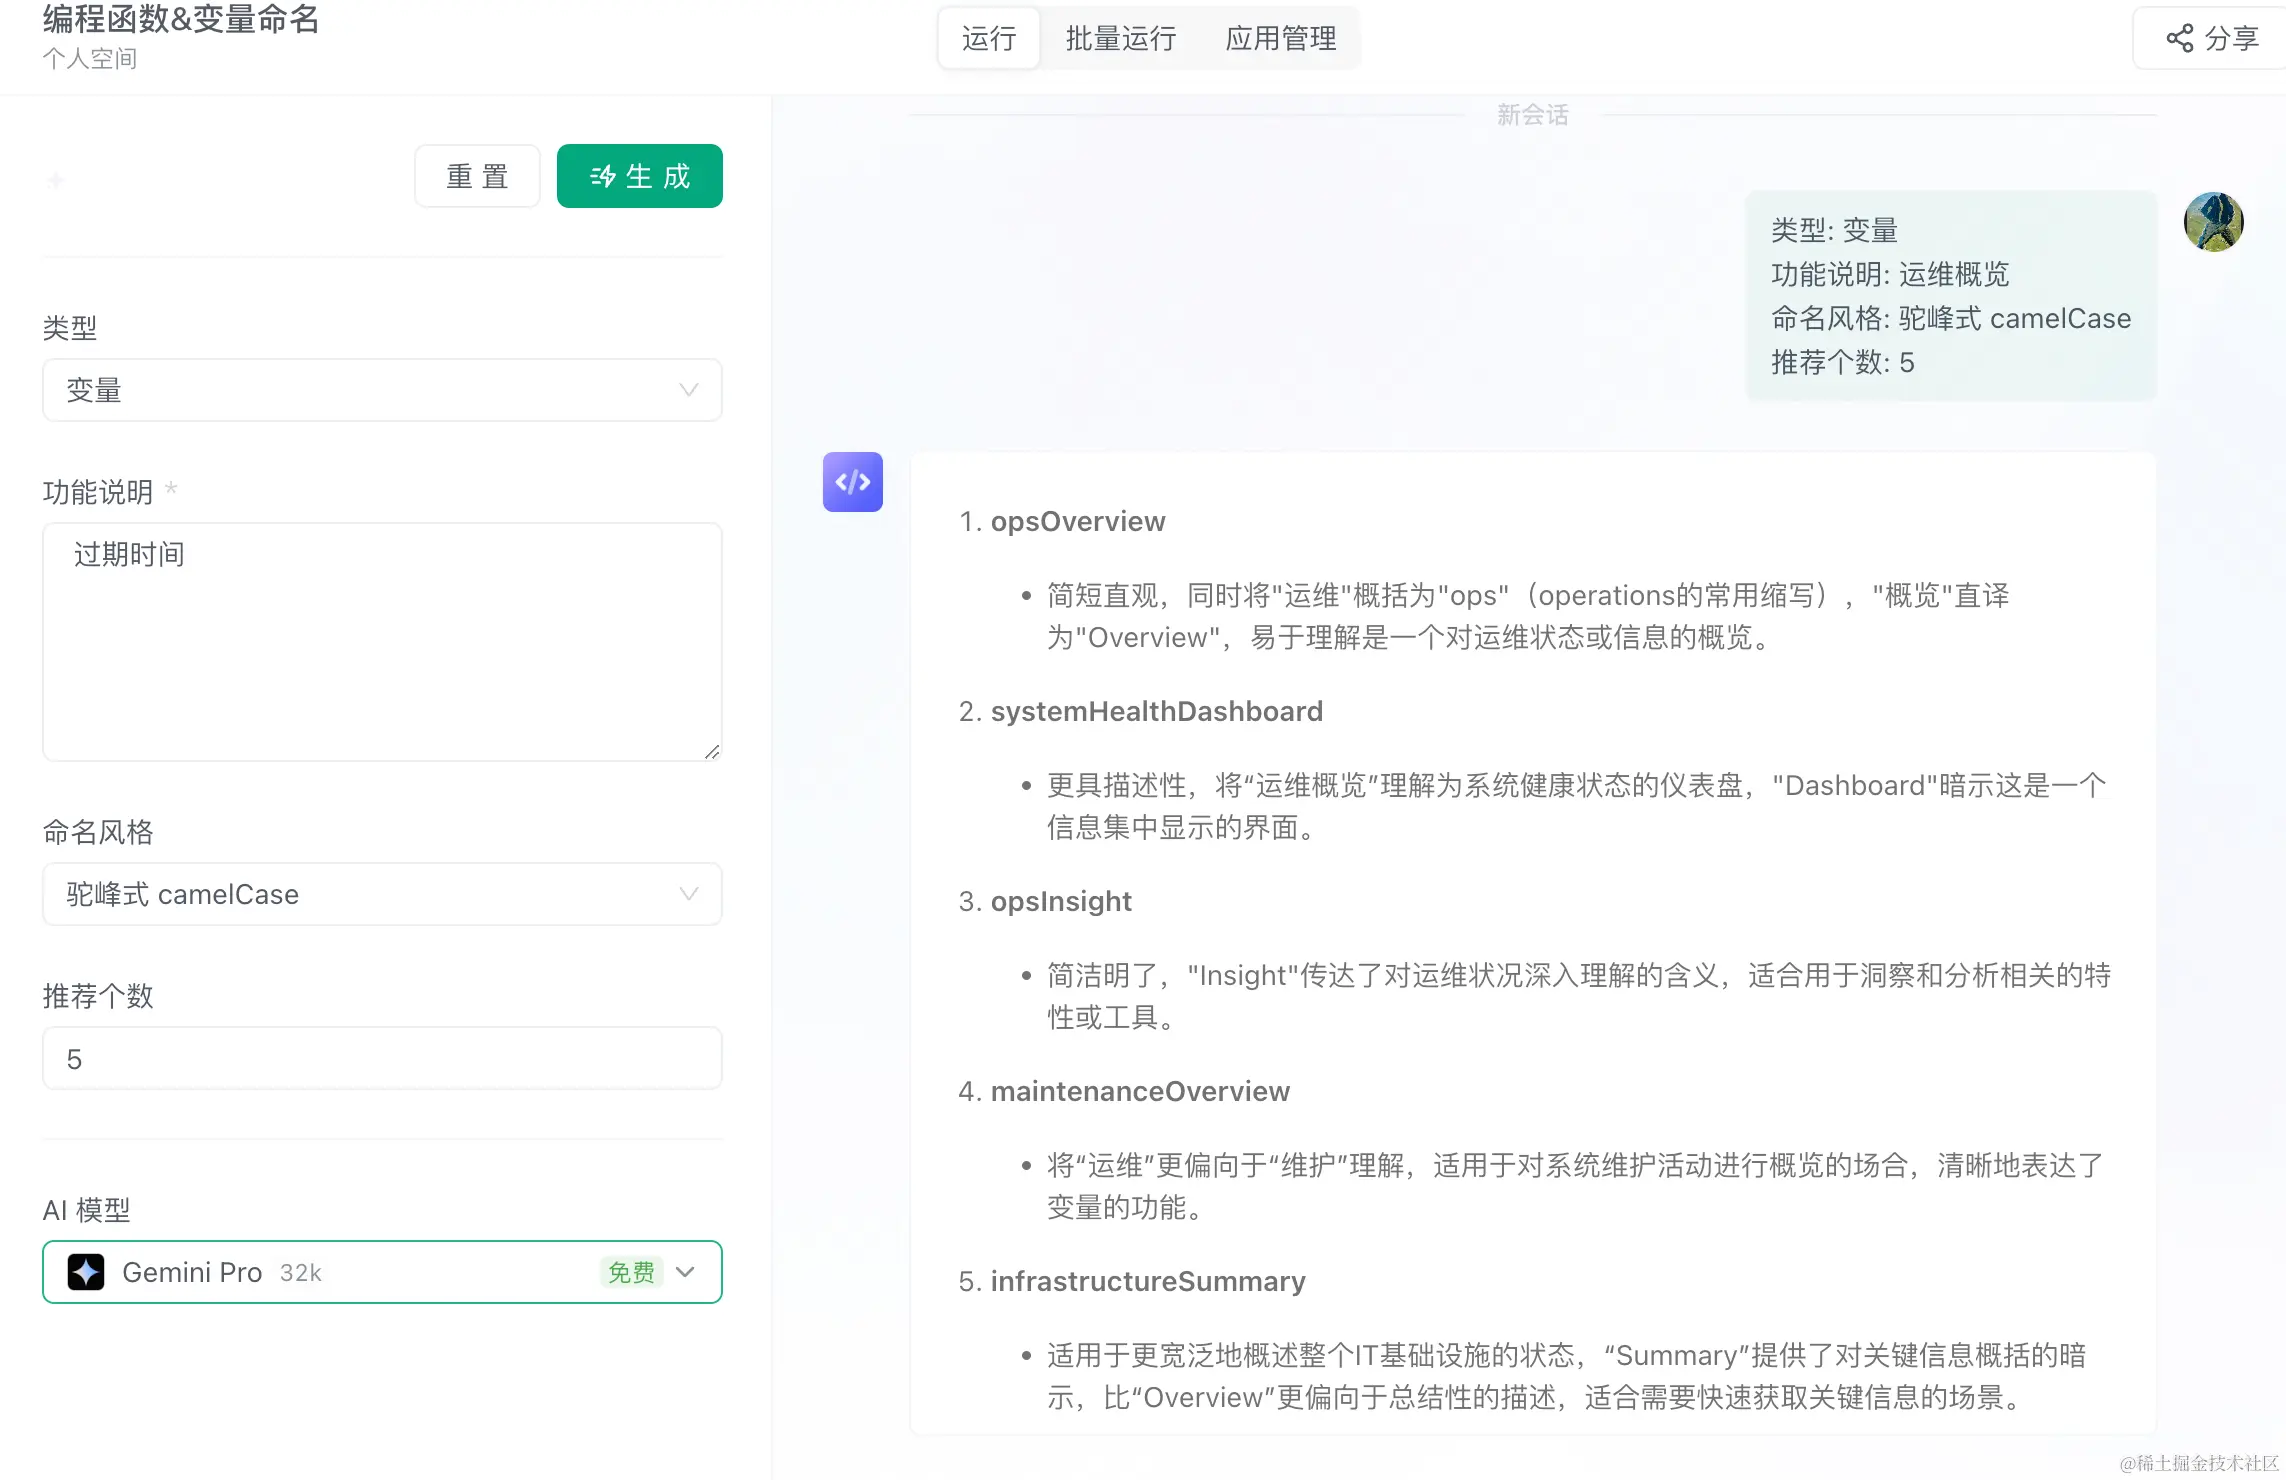Click the faint sparkle icon left of 重置
This screenshot has height=1480, width=2286.
(x=56, y=180)
